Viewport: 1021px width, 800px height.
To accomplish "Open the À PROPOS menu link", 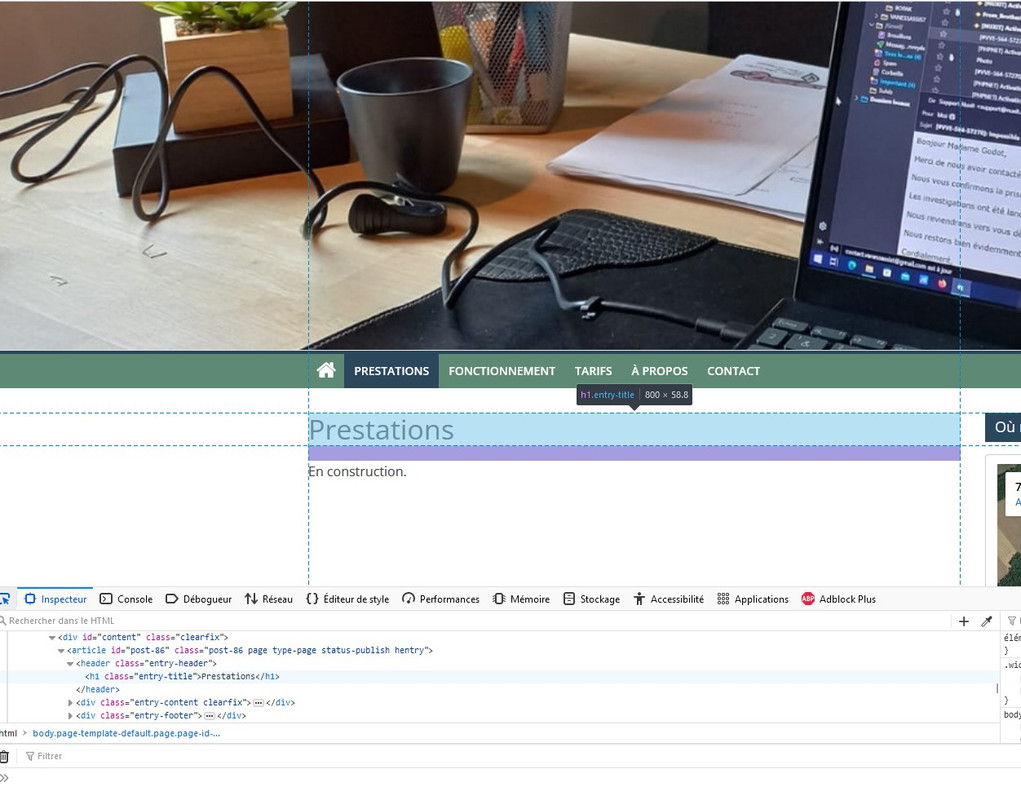I will click(x=659, y=371).
